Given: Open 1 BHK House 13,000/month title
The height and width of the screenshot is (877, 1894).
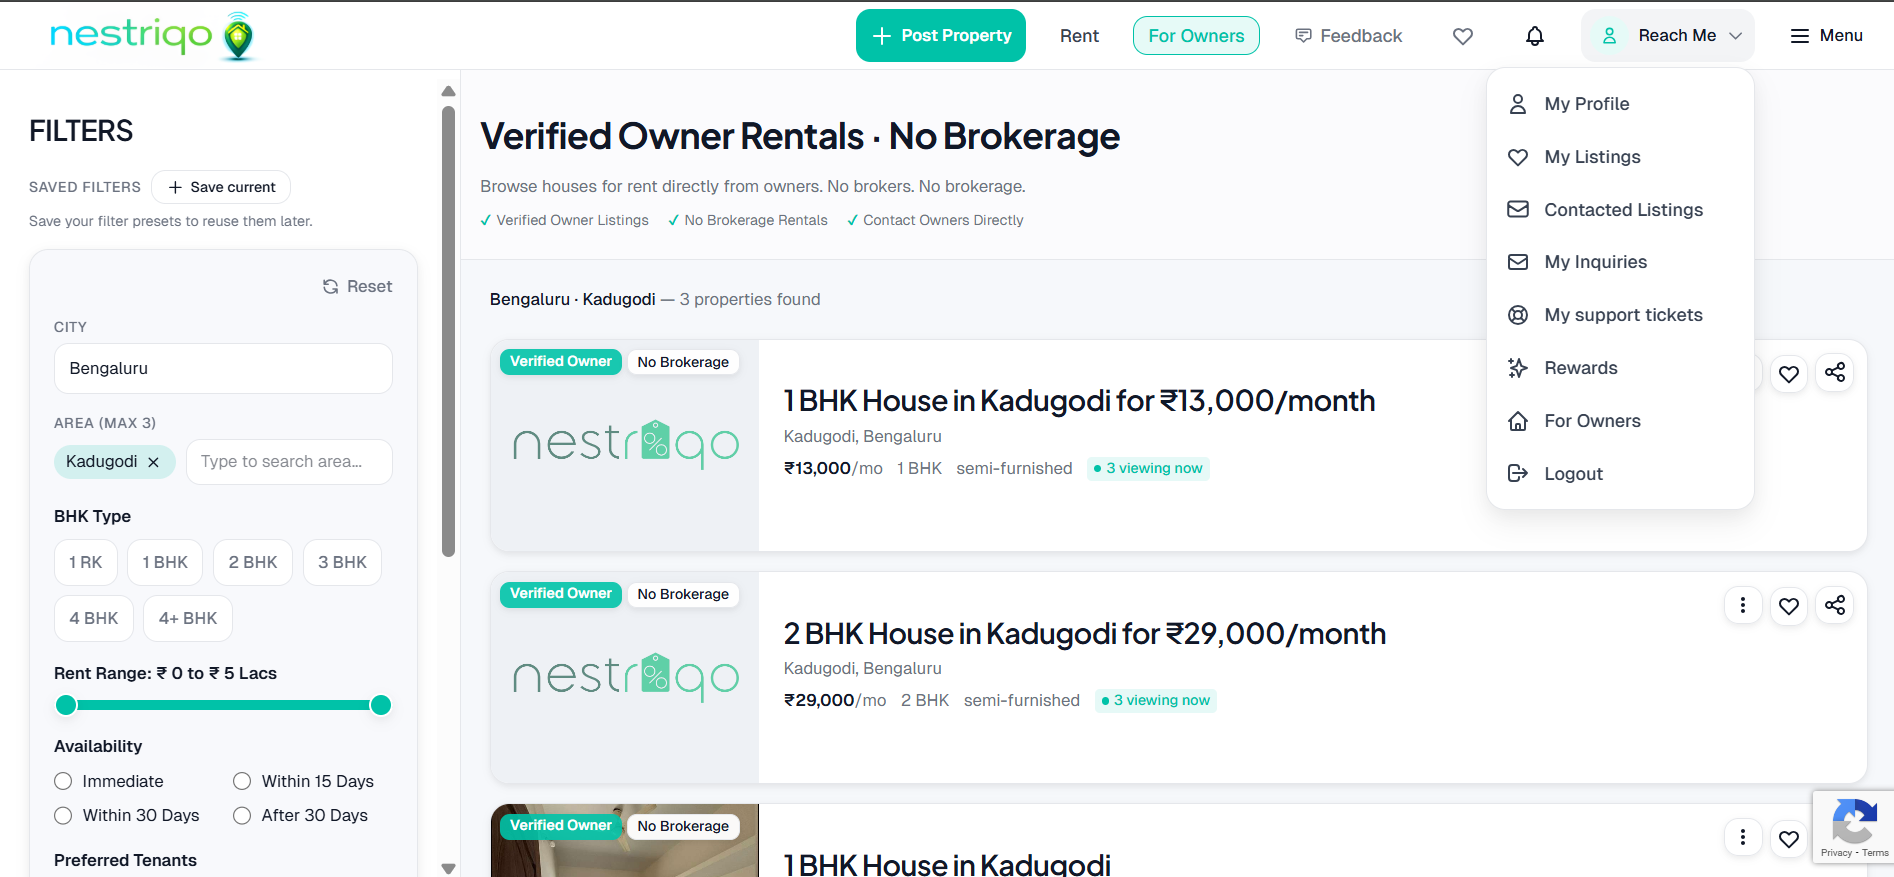Looking at the screenshot, I should [x=1079, y=401].
